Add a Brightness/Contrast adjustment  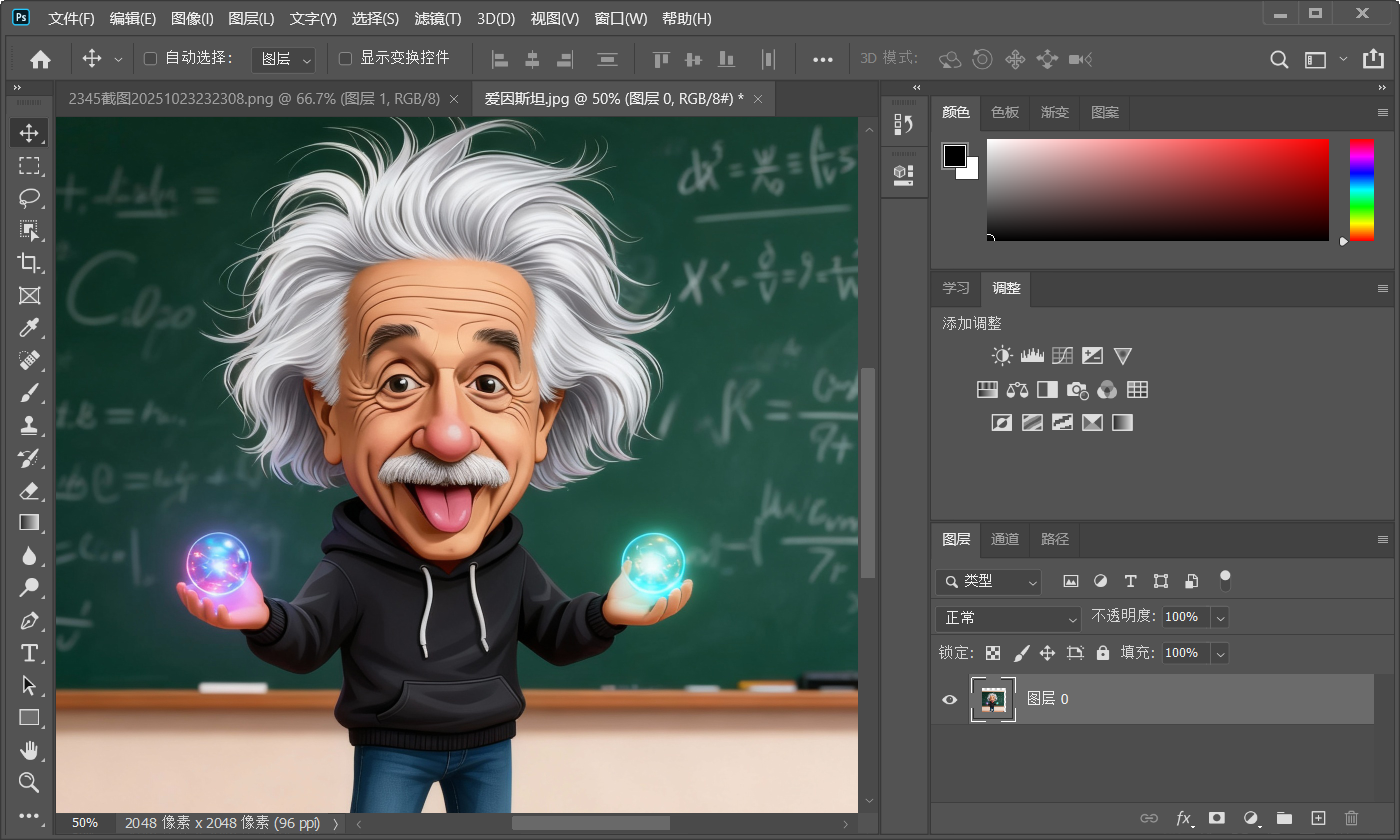[x=1002, y=356]
